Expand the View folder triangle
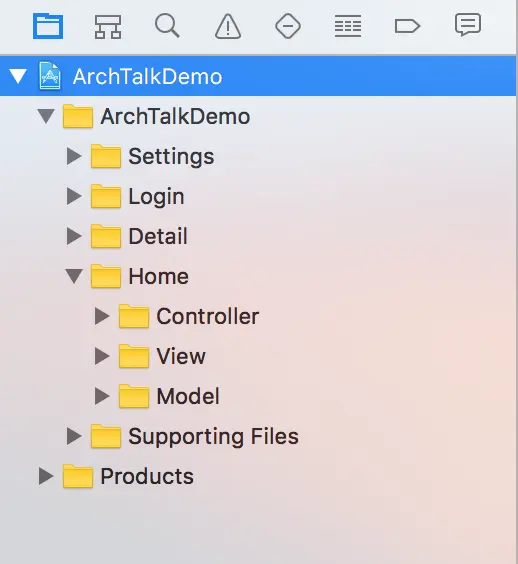518x564 pixels. [x=102, y=356]
